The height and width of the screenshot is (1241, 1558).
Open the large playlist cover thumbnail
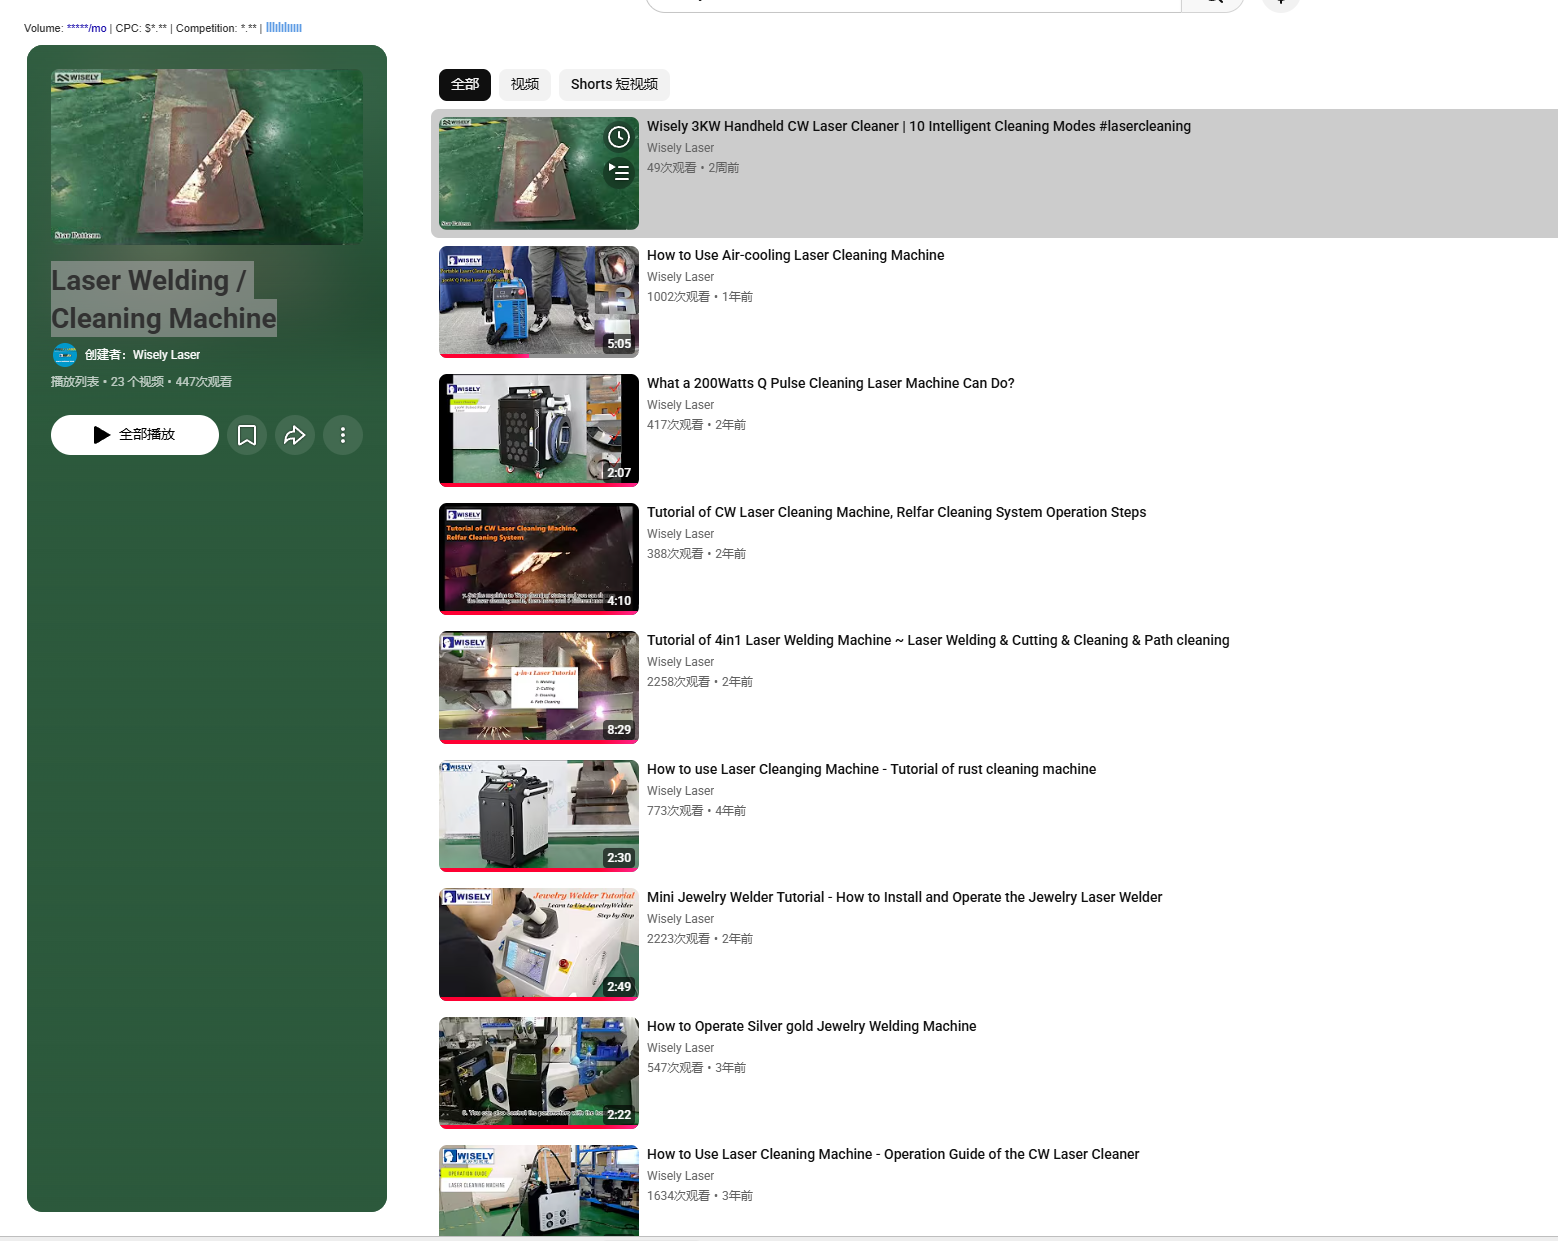(x=207, y=157)
